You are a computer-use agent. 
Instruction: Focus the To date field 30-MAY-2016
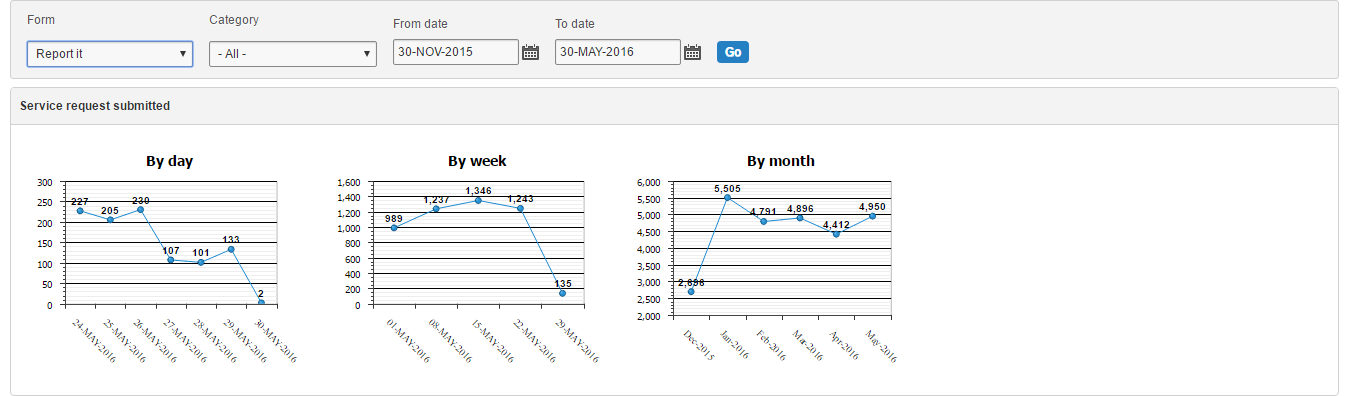click(x=618, y=52)
